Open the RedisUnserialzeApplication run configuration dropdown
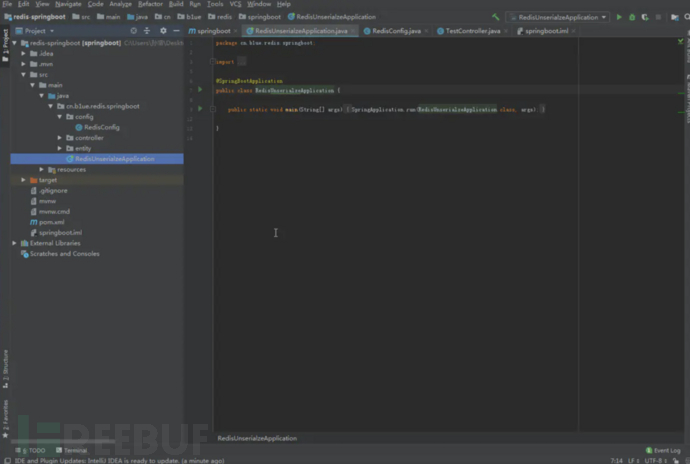This screenshot has height=464, width=690. click(x=558, y=17)
